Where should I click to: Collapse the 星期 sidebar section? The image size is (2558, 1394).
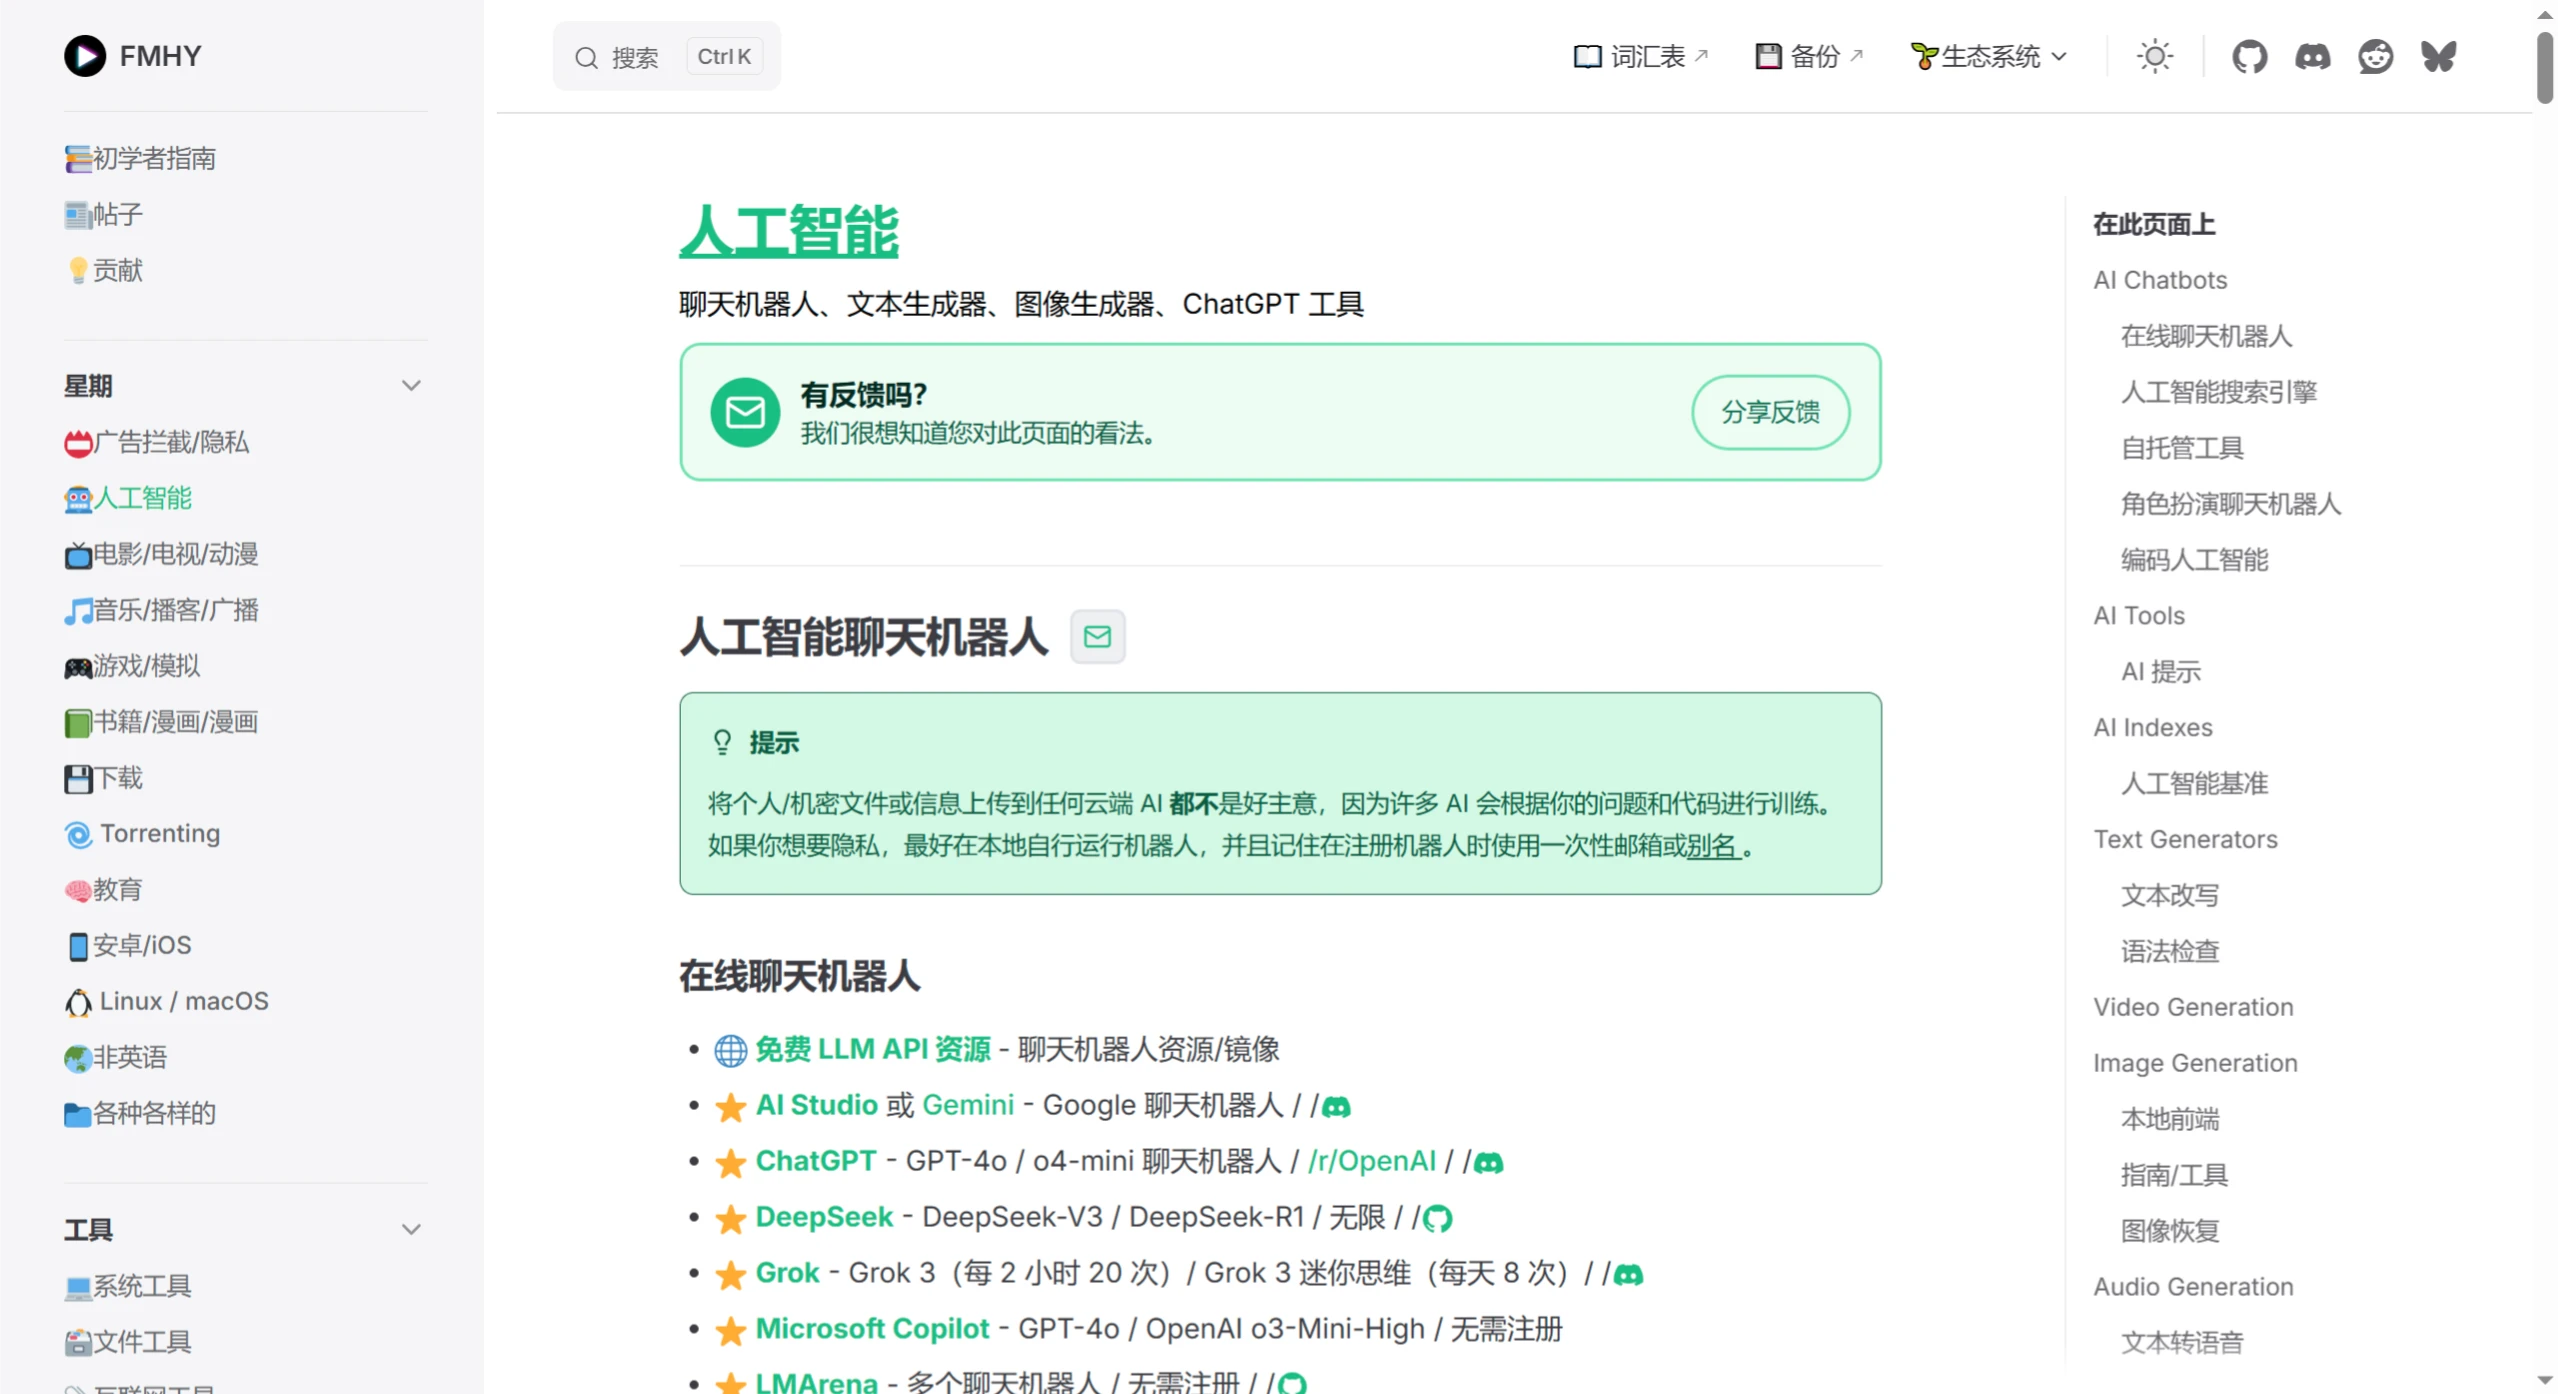point(411,386)
